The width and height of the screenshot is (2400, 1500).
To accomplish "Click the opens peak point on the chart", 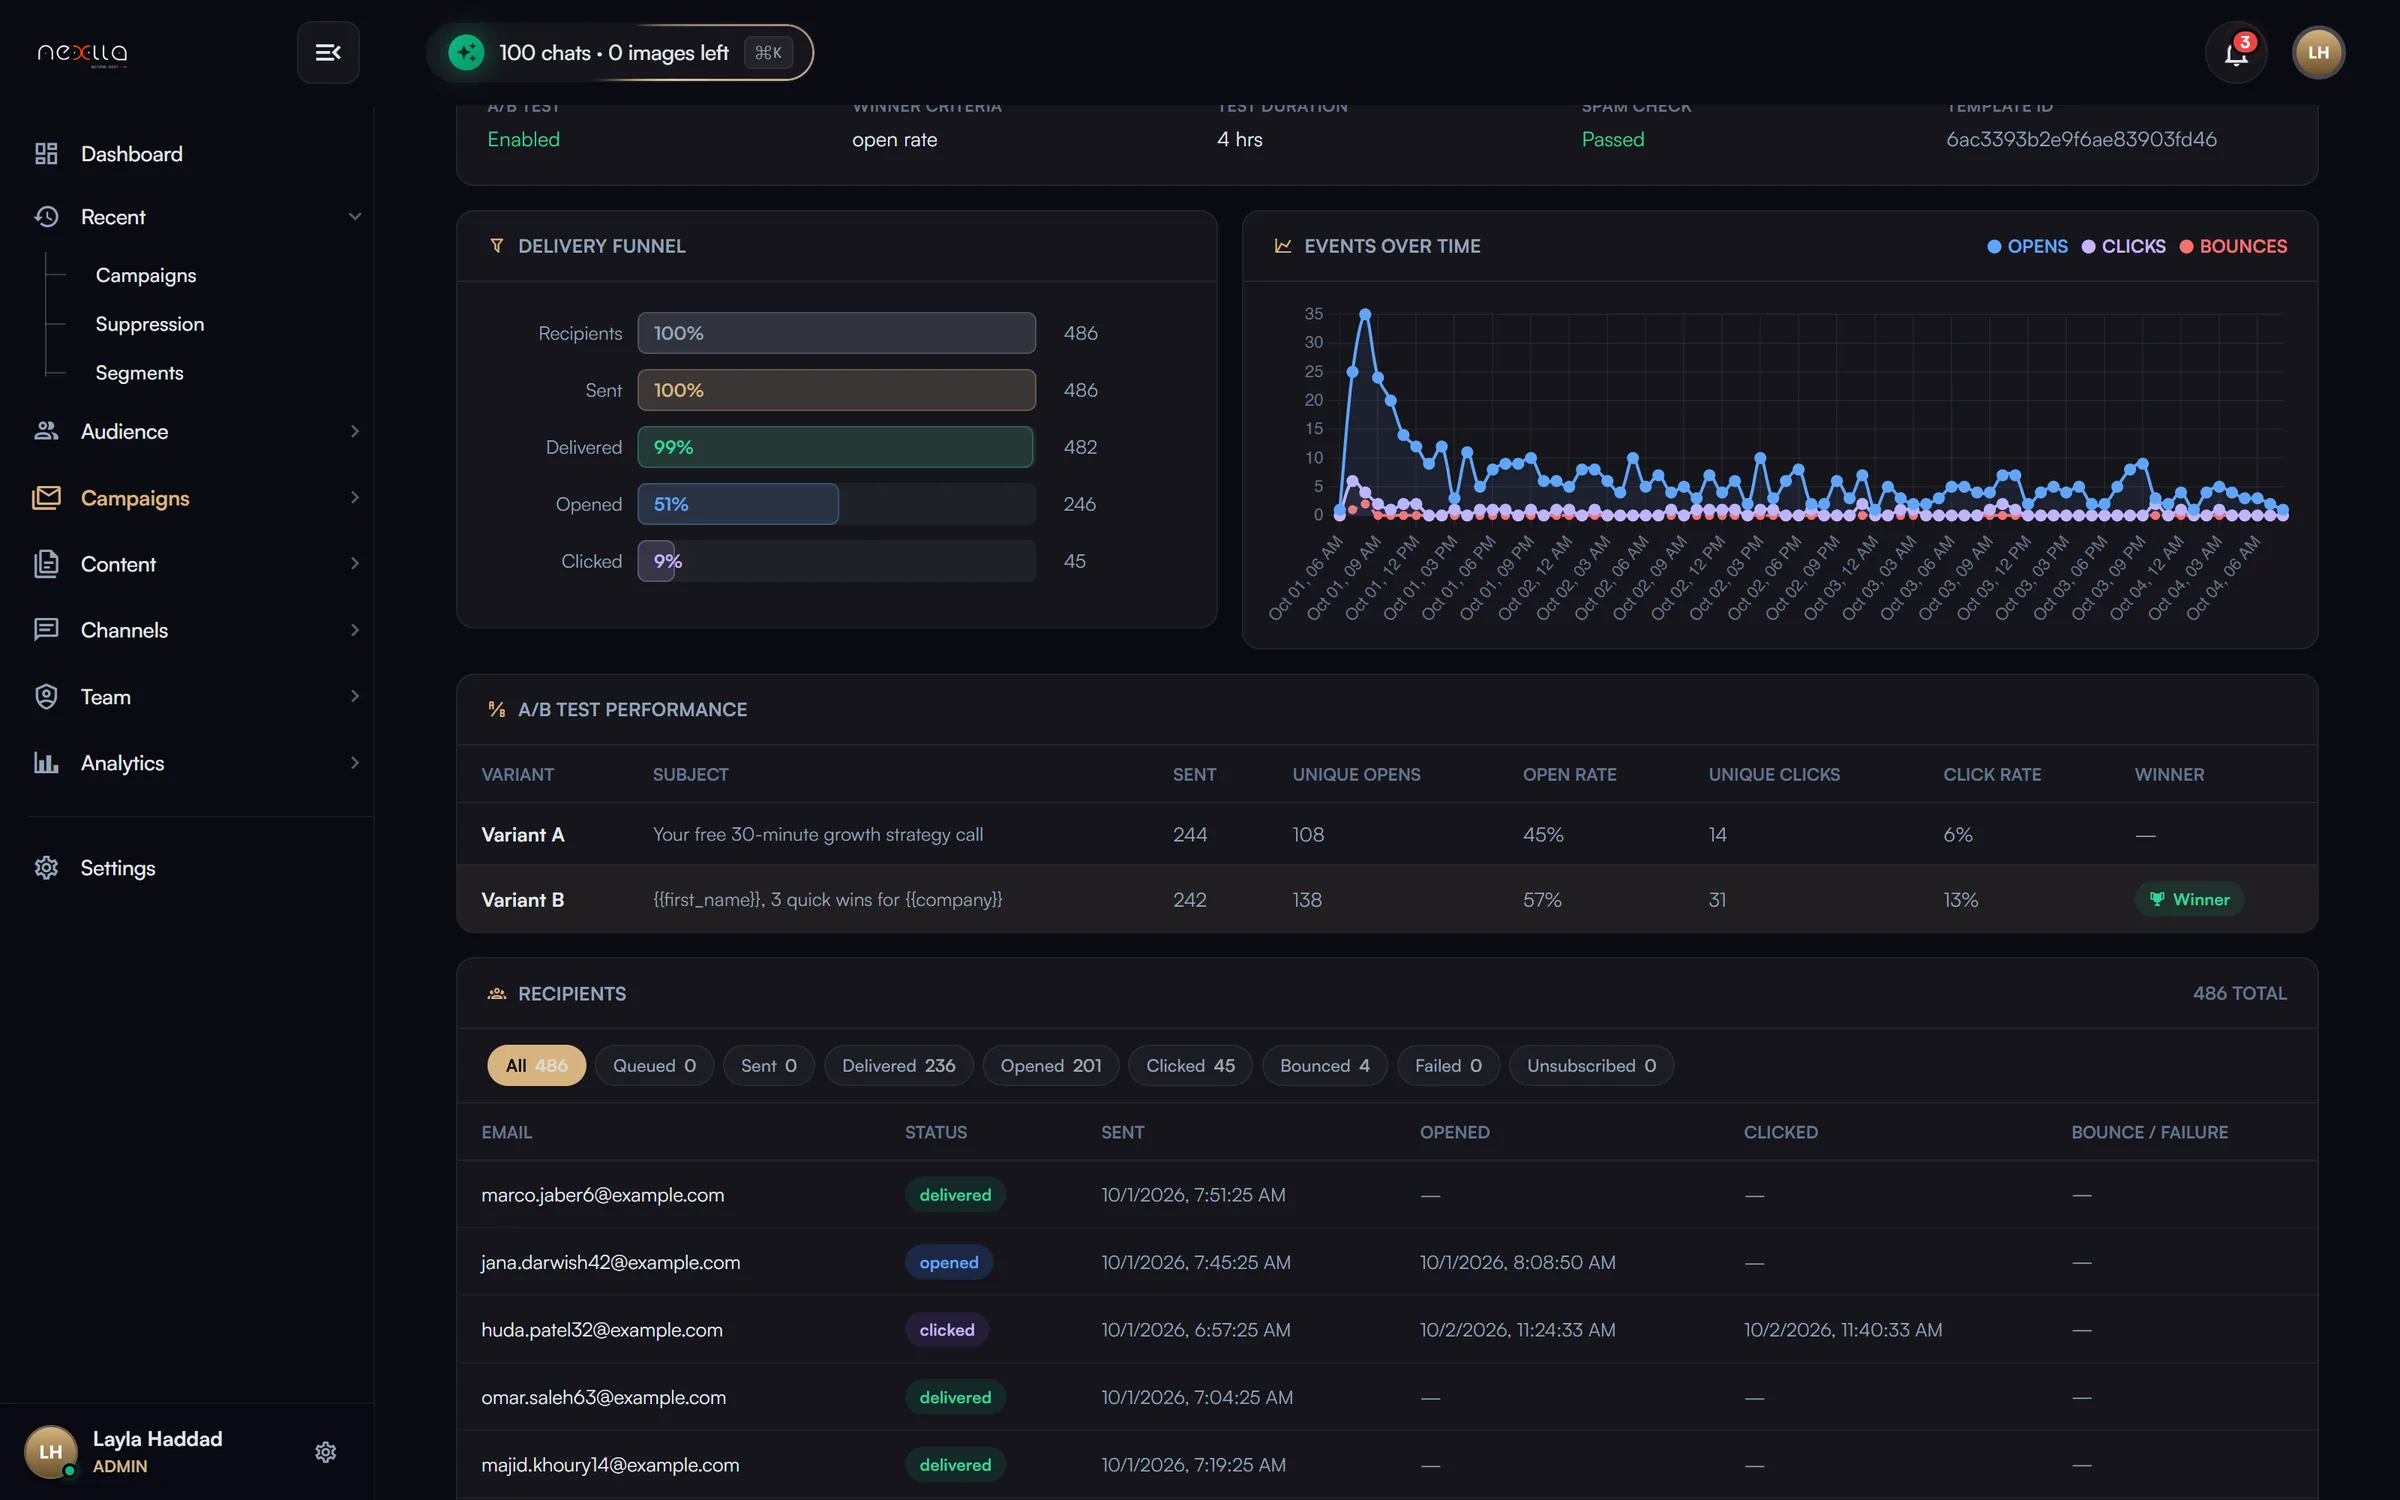I will 1365,314.
